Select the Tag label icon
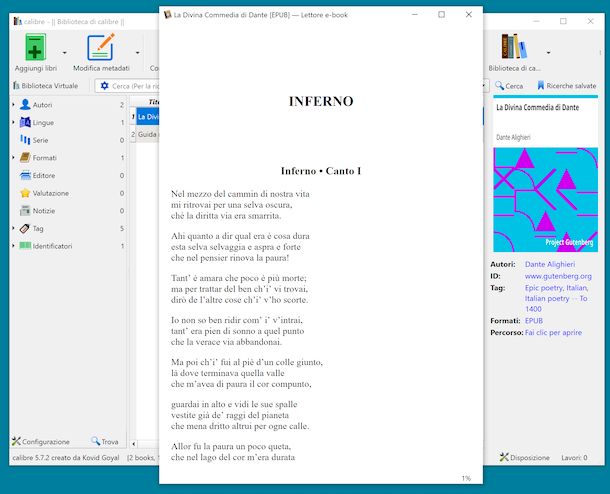 [25, 228]
